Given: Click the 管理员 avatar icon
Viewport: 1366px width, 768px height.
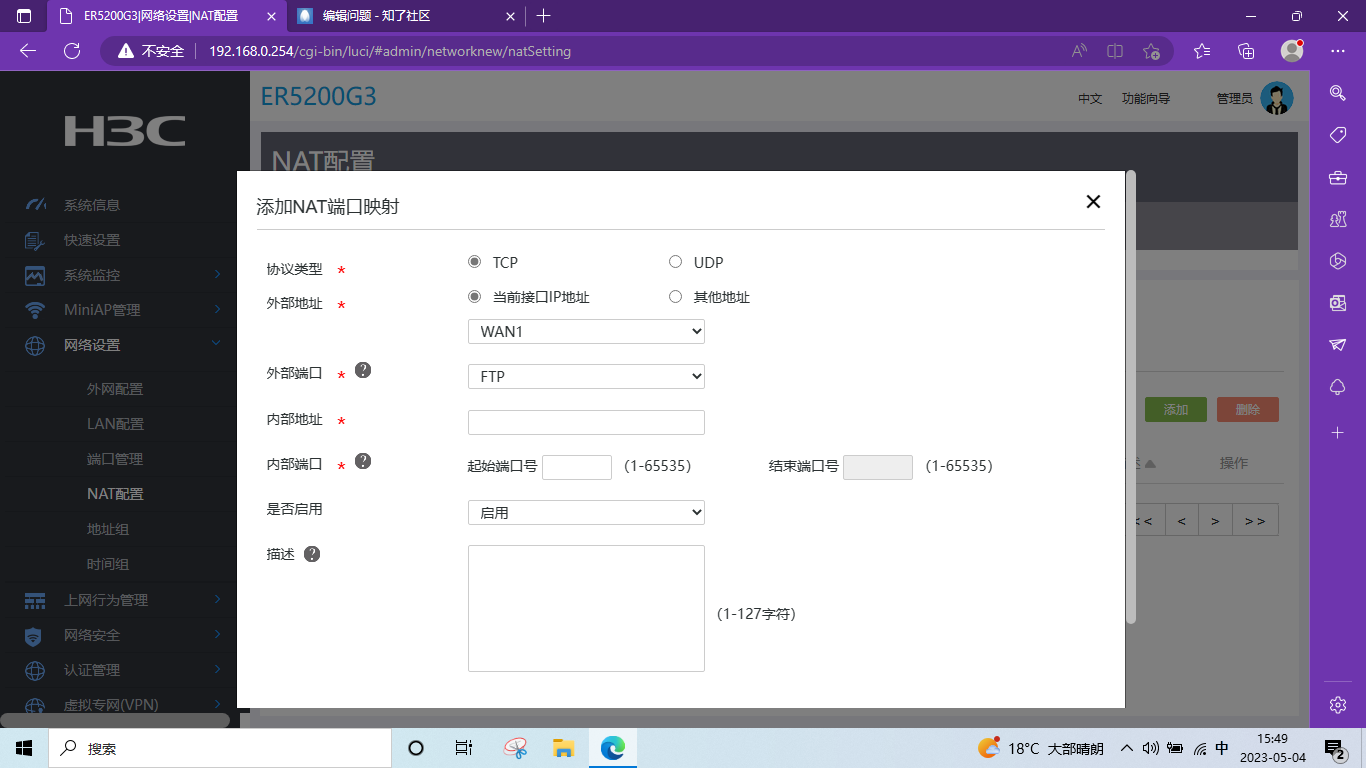Looking at the screenshot, I should point(1277,98).
